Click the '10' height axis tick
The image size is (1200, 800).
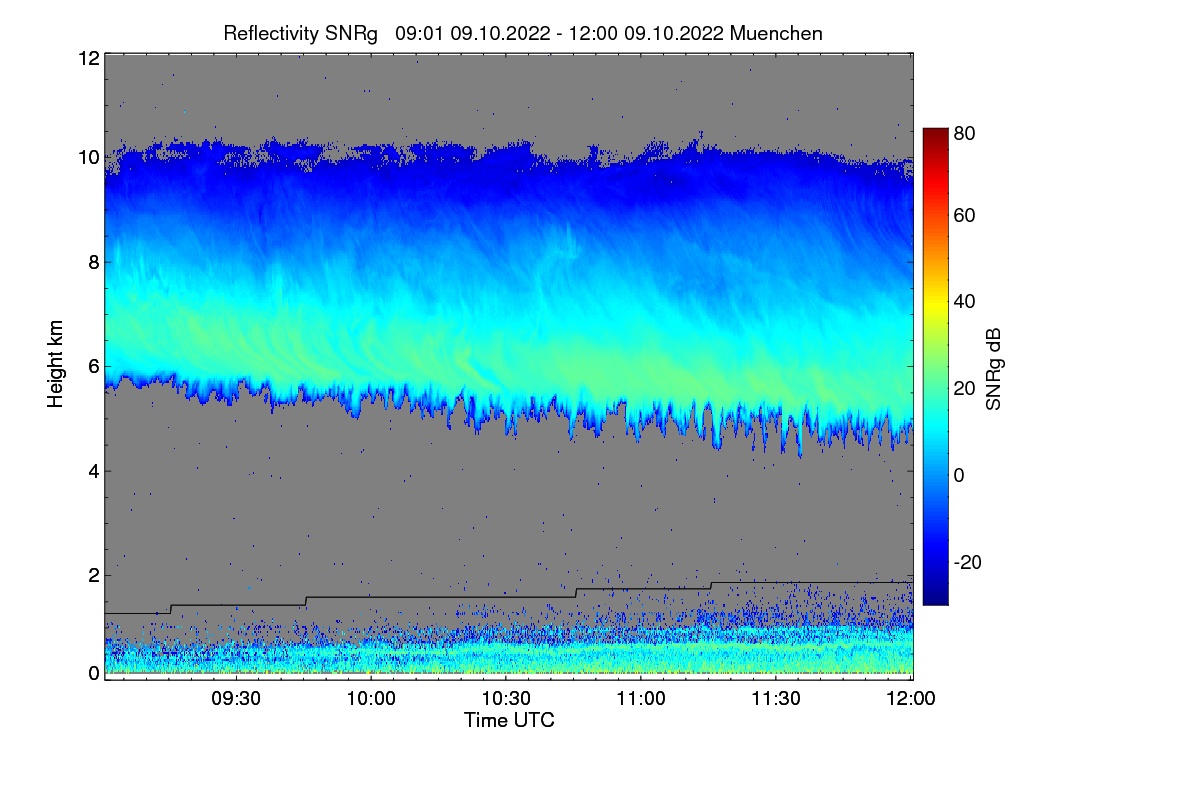(88, 157)
